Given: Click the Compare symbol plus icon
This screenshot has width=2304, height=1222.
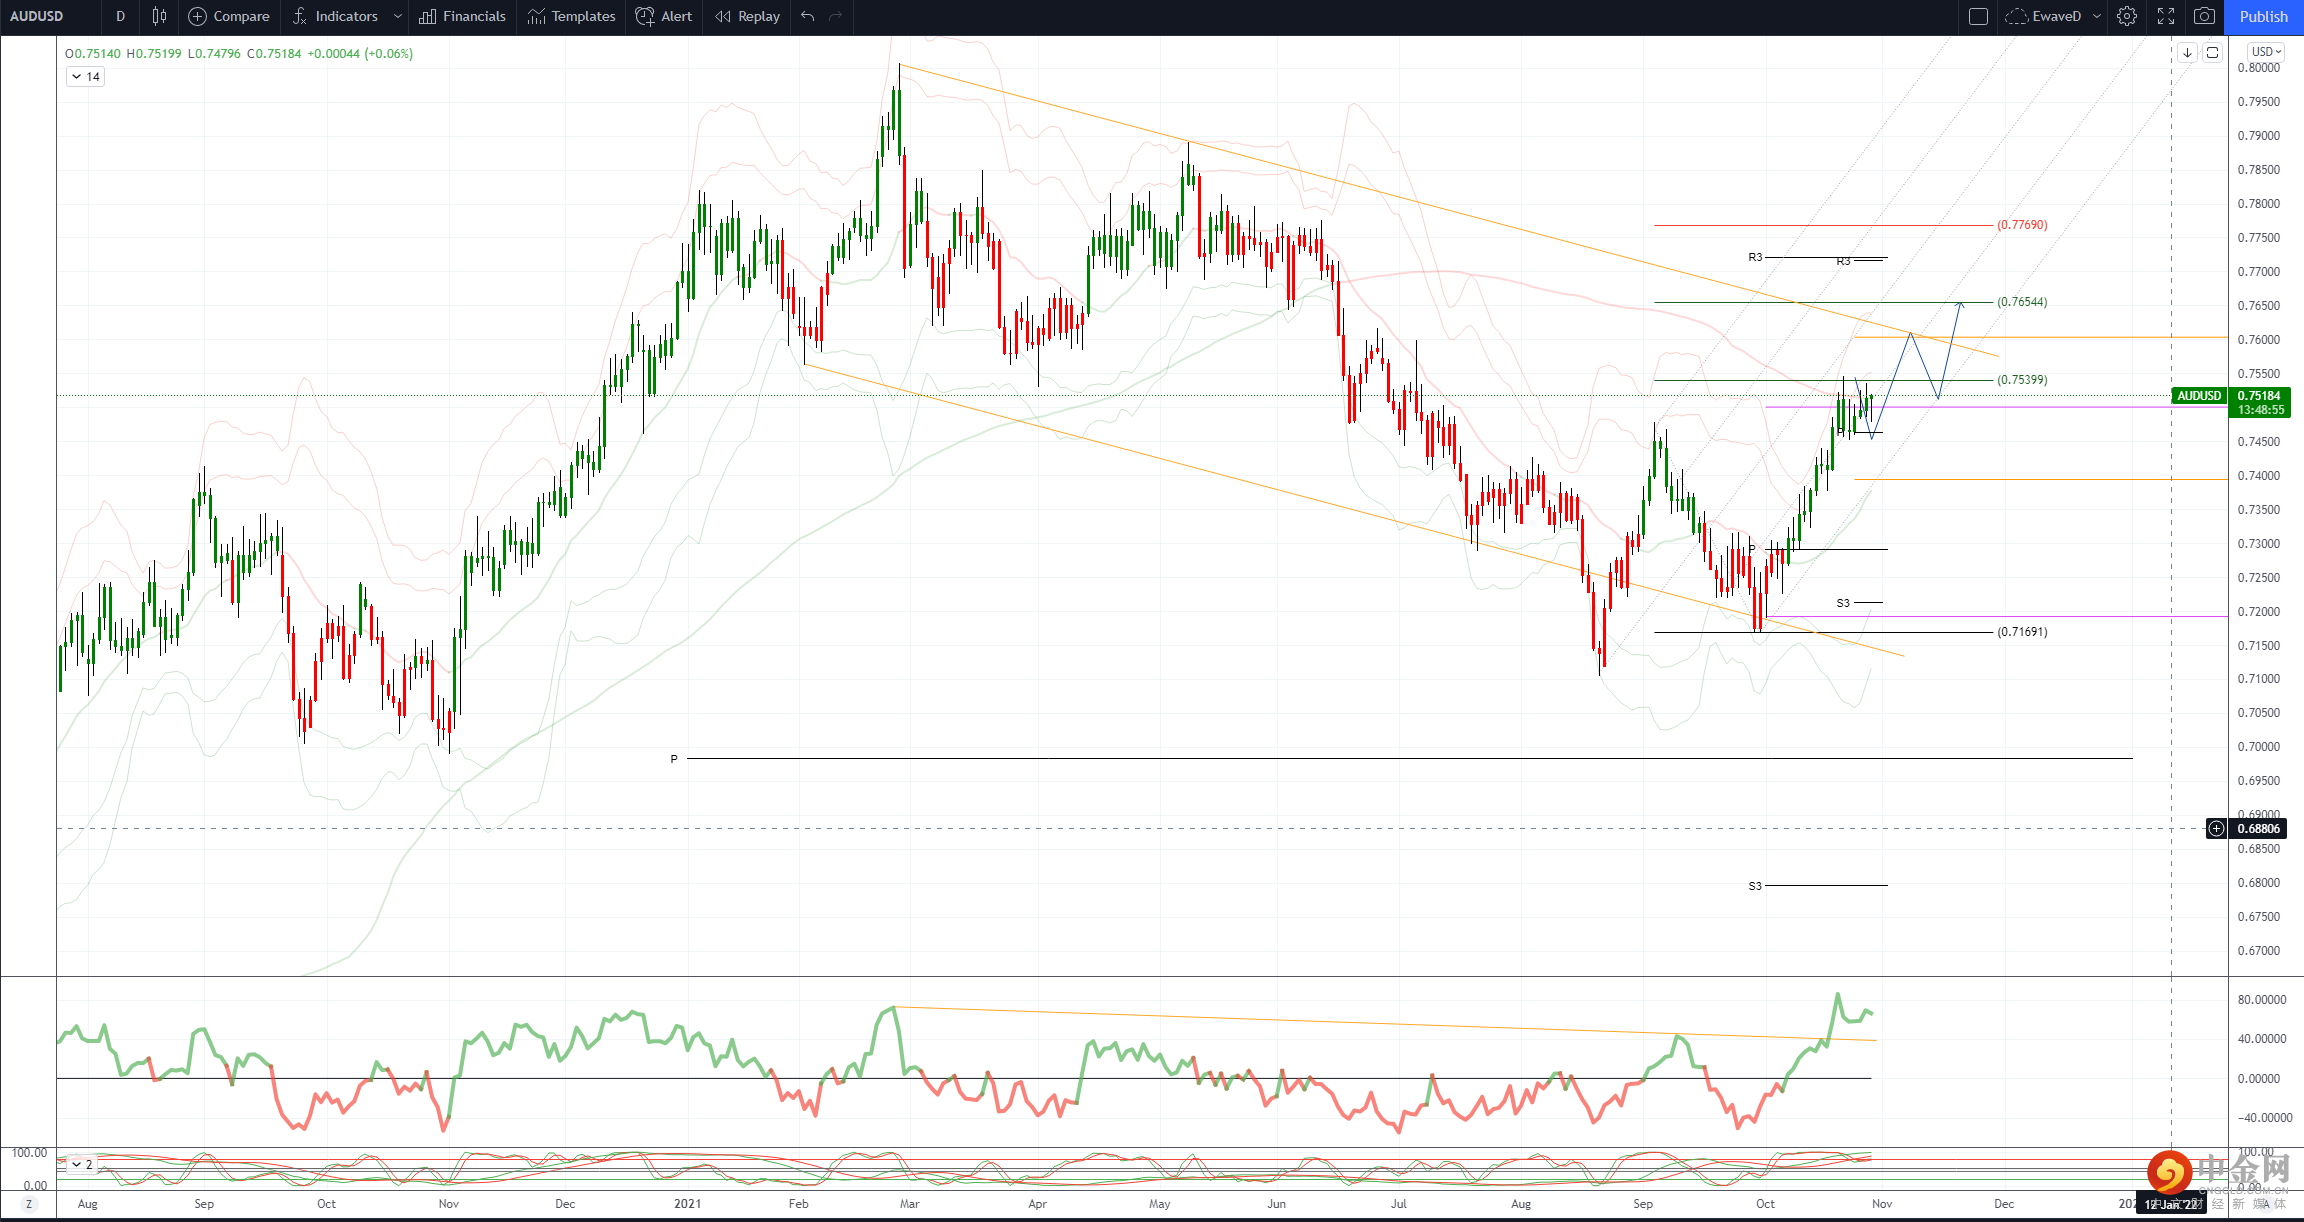Looking at the screenshot, I should point(198,16).
